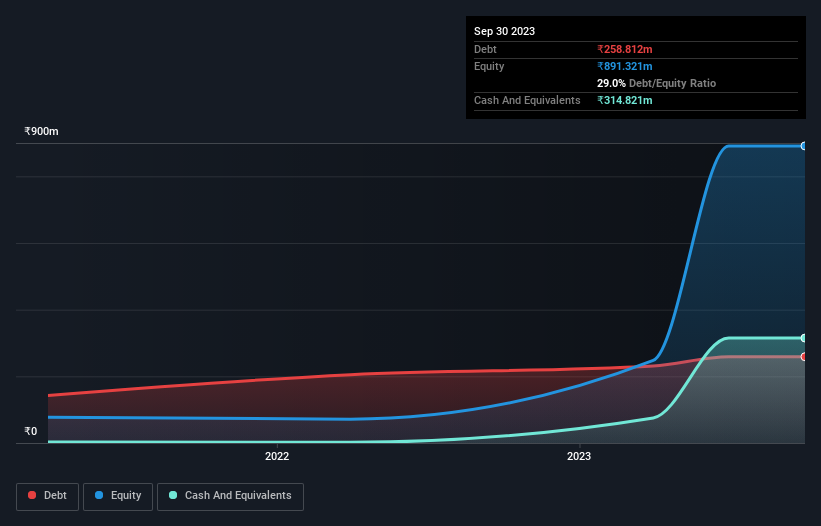Select the Sep 30 2023 tooltip date
Screen dimensions: 821x526
504,31
